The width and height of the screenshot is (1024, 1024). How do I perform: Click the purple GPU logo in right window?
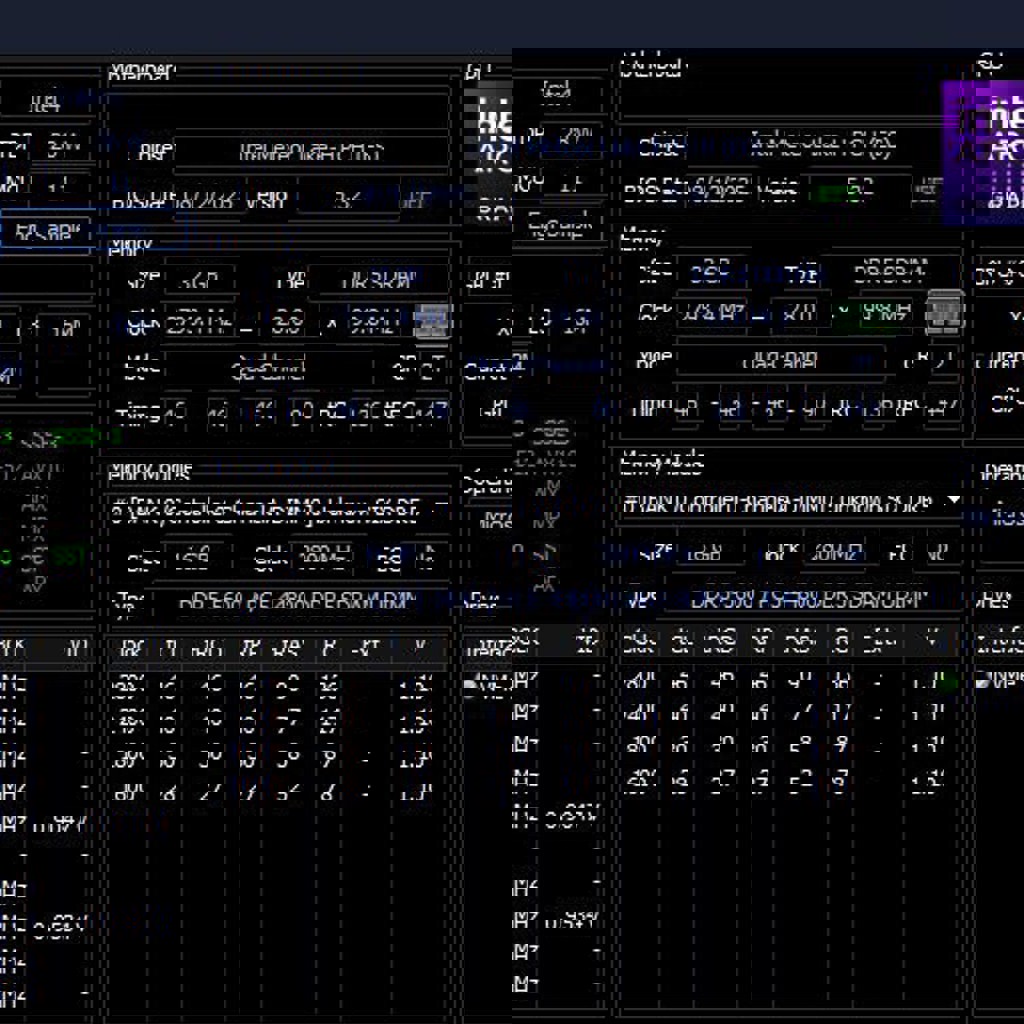[x=984, y=152]
